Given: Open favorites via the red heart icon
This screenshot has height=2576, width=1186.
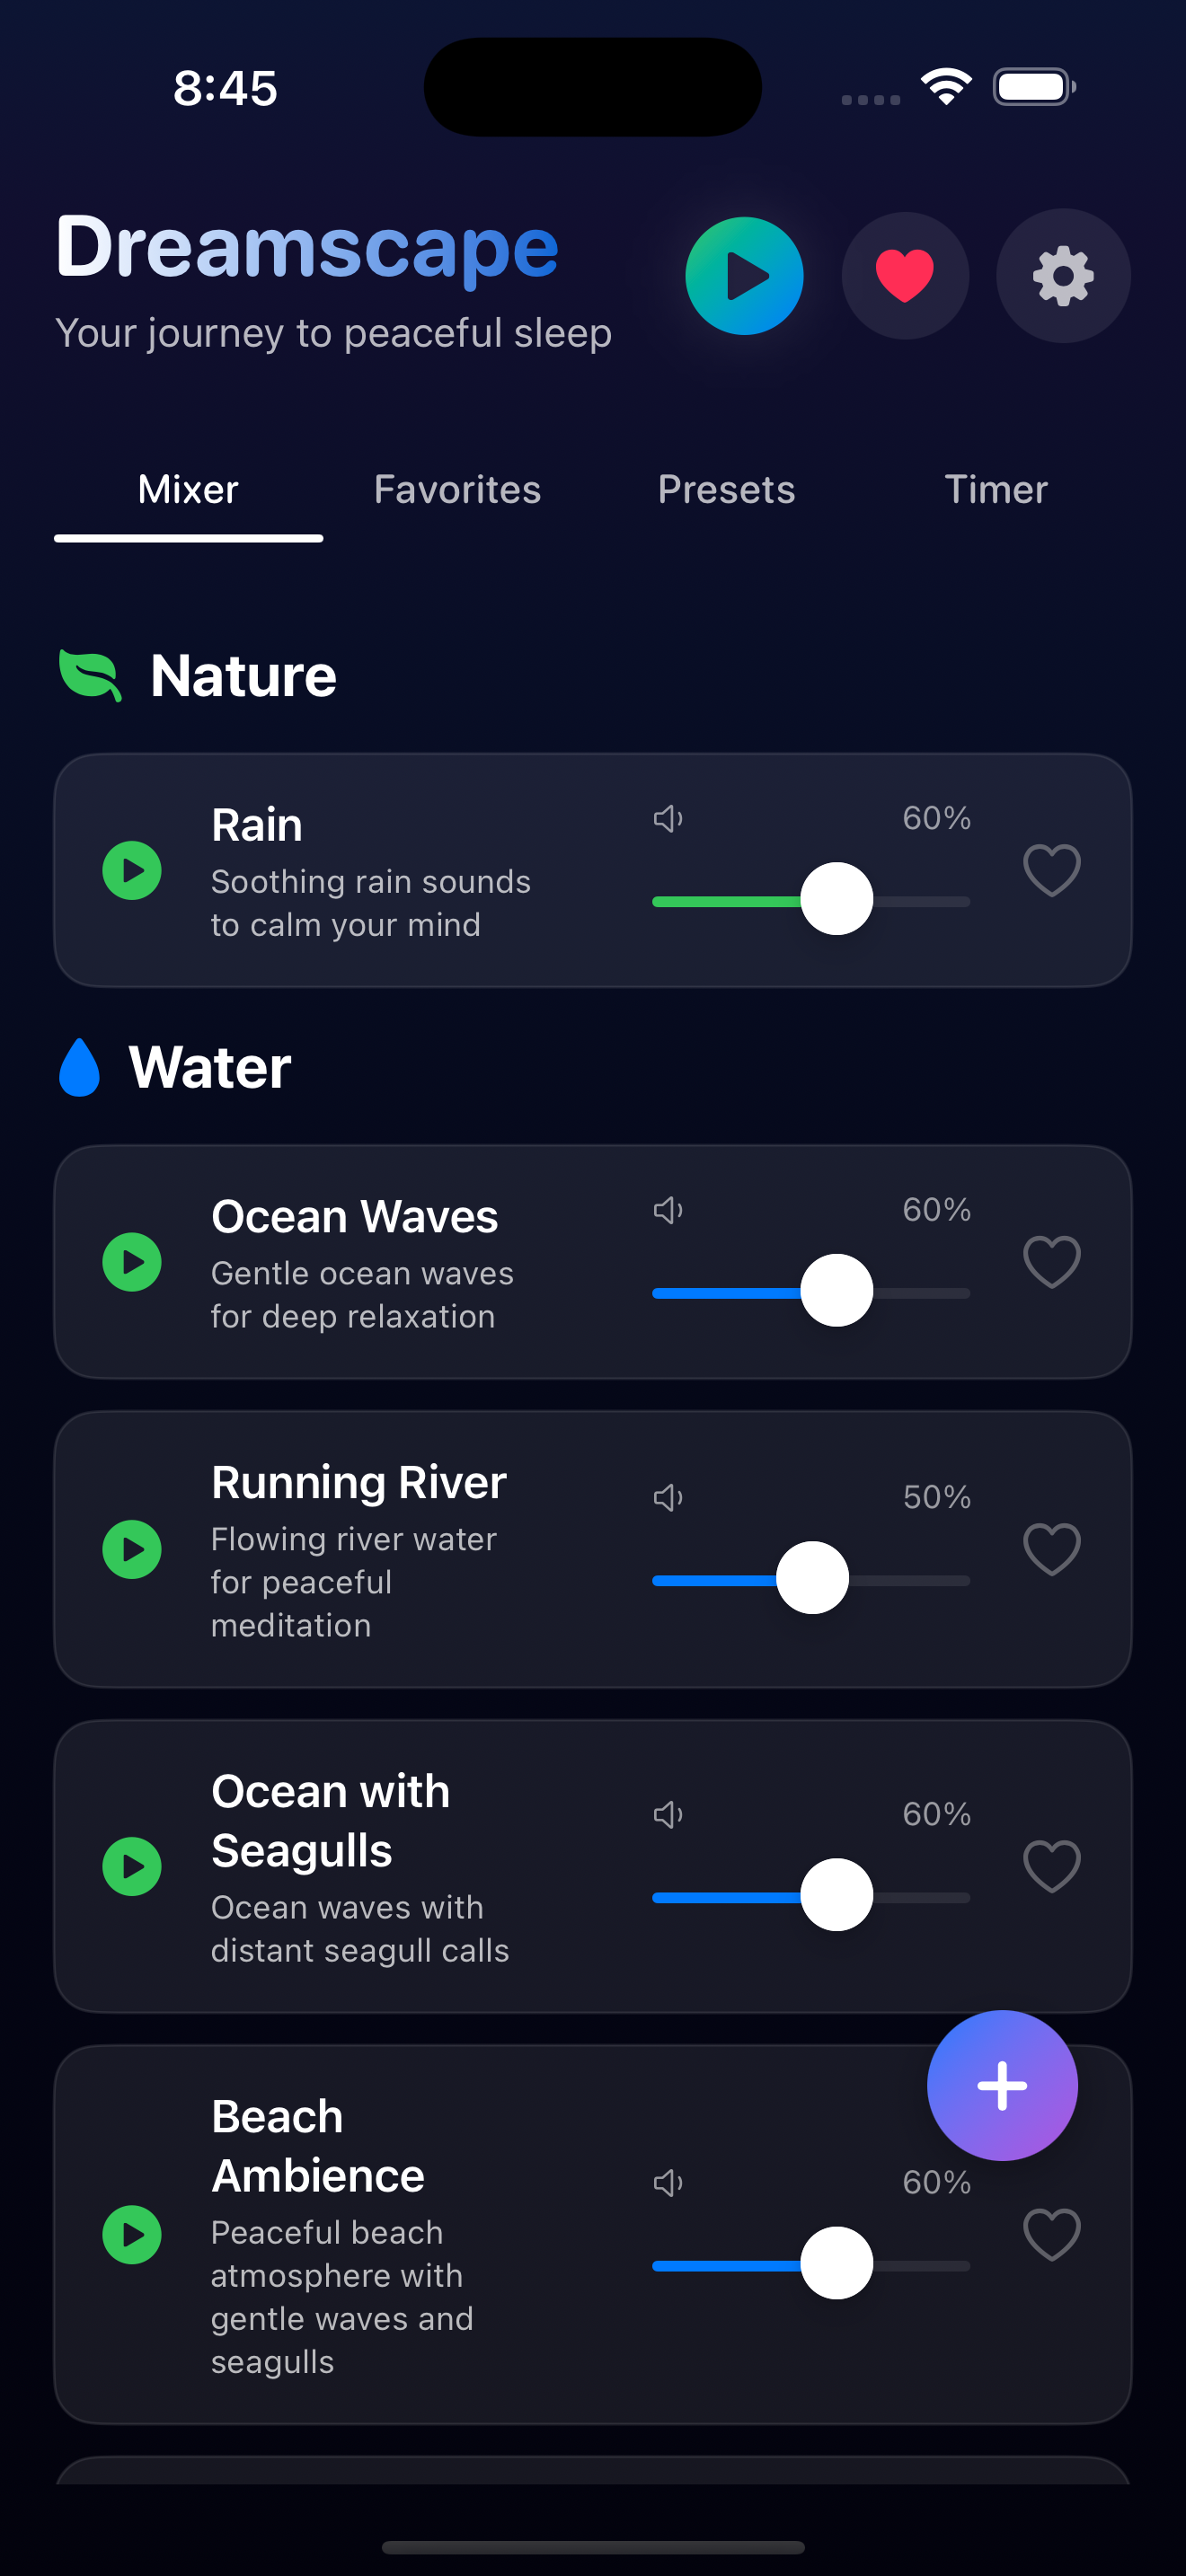Looking at the screenshot, I should (905, 276).
